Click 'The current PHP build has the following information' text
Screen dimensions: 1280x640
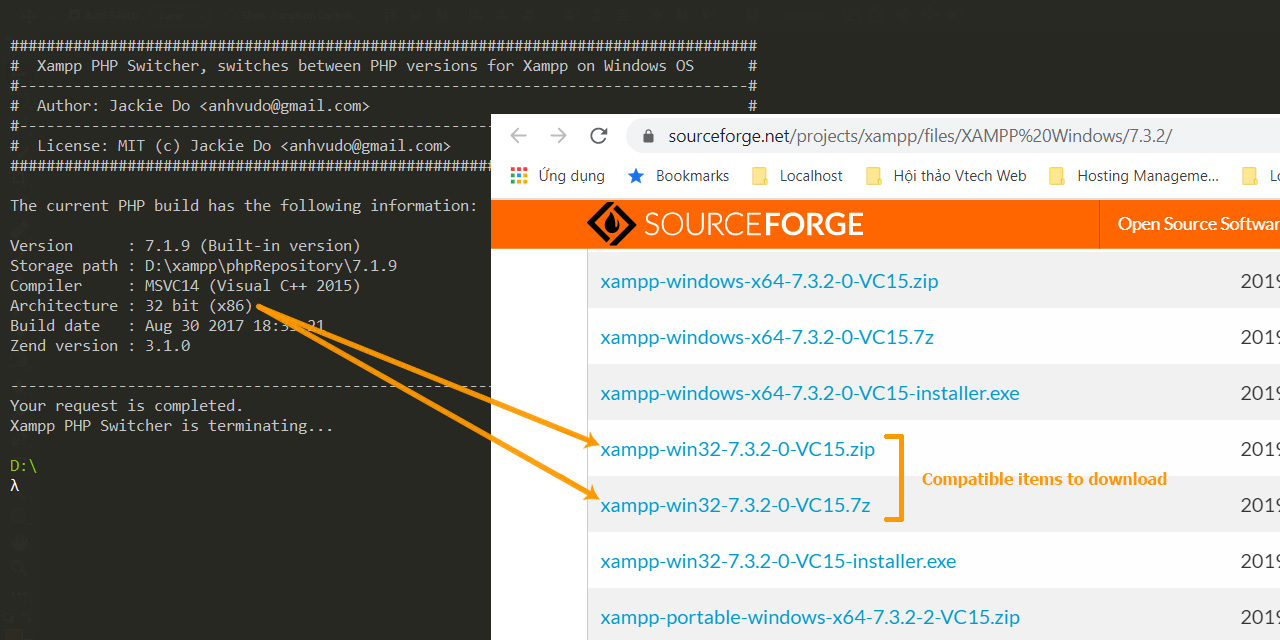click(244, 206)
